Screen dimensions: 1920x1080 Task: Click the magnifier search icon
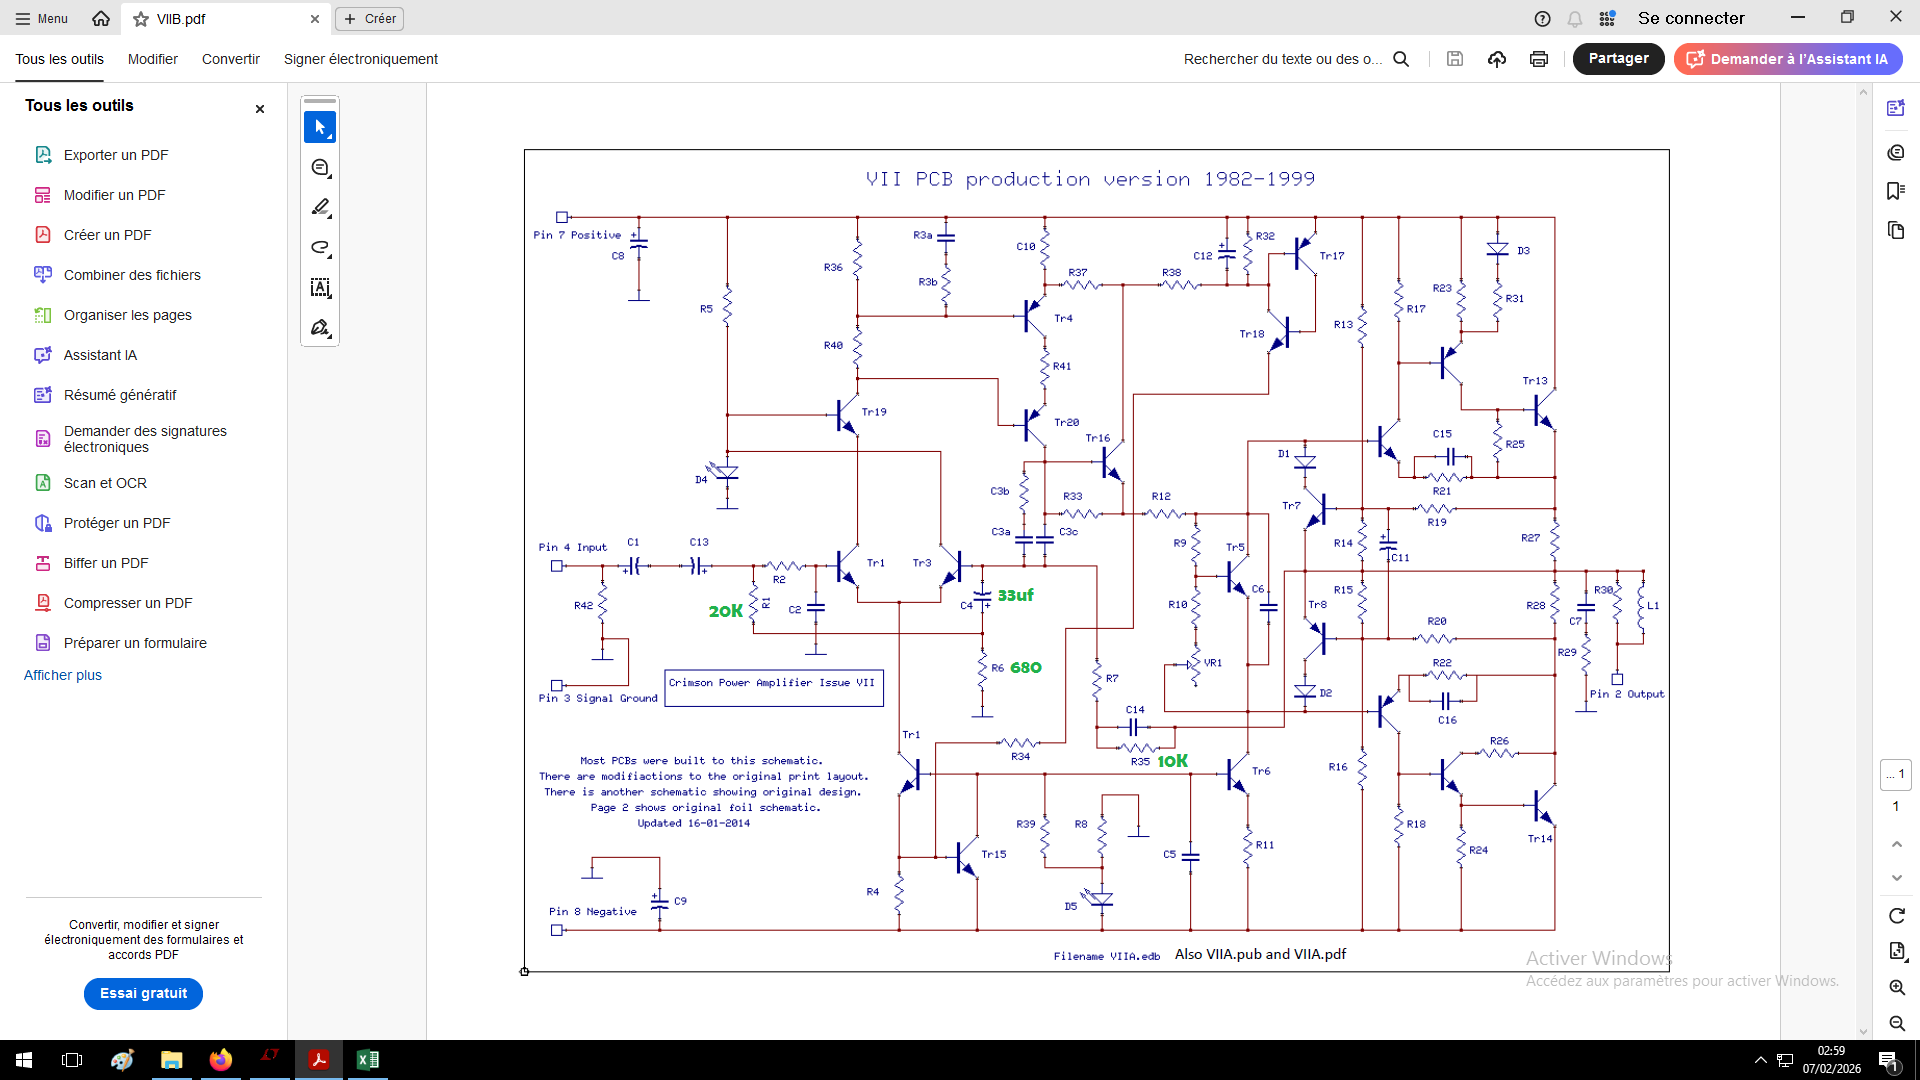tap(1401, 59)
